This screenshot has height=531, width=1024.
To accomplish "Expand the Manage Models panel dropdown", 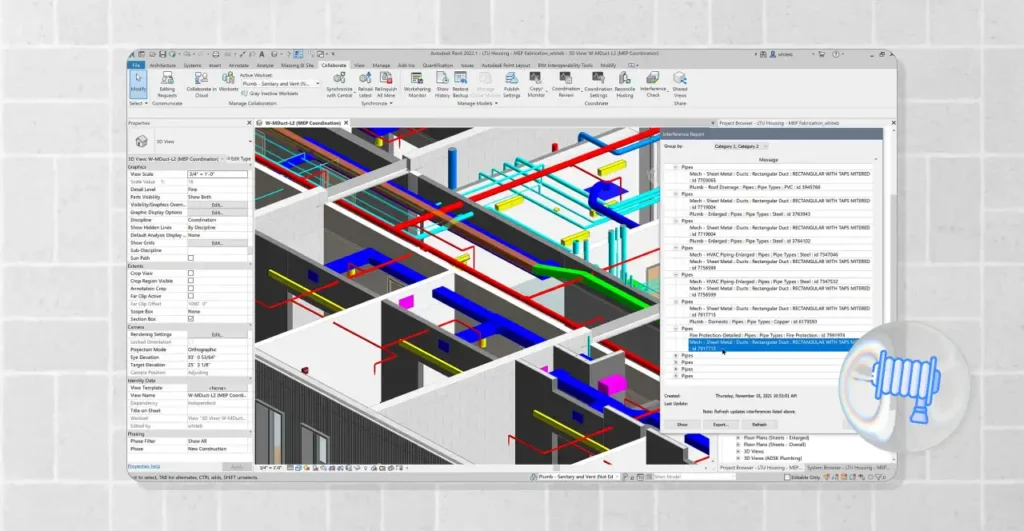I will click(x=477, y=103).
